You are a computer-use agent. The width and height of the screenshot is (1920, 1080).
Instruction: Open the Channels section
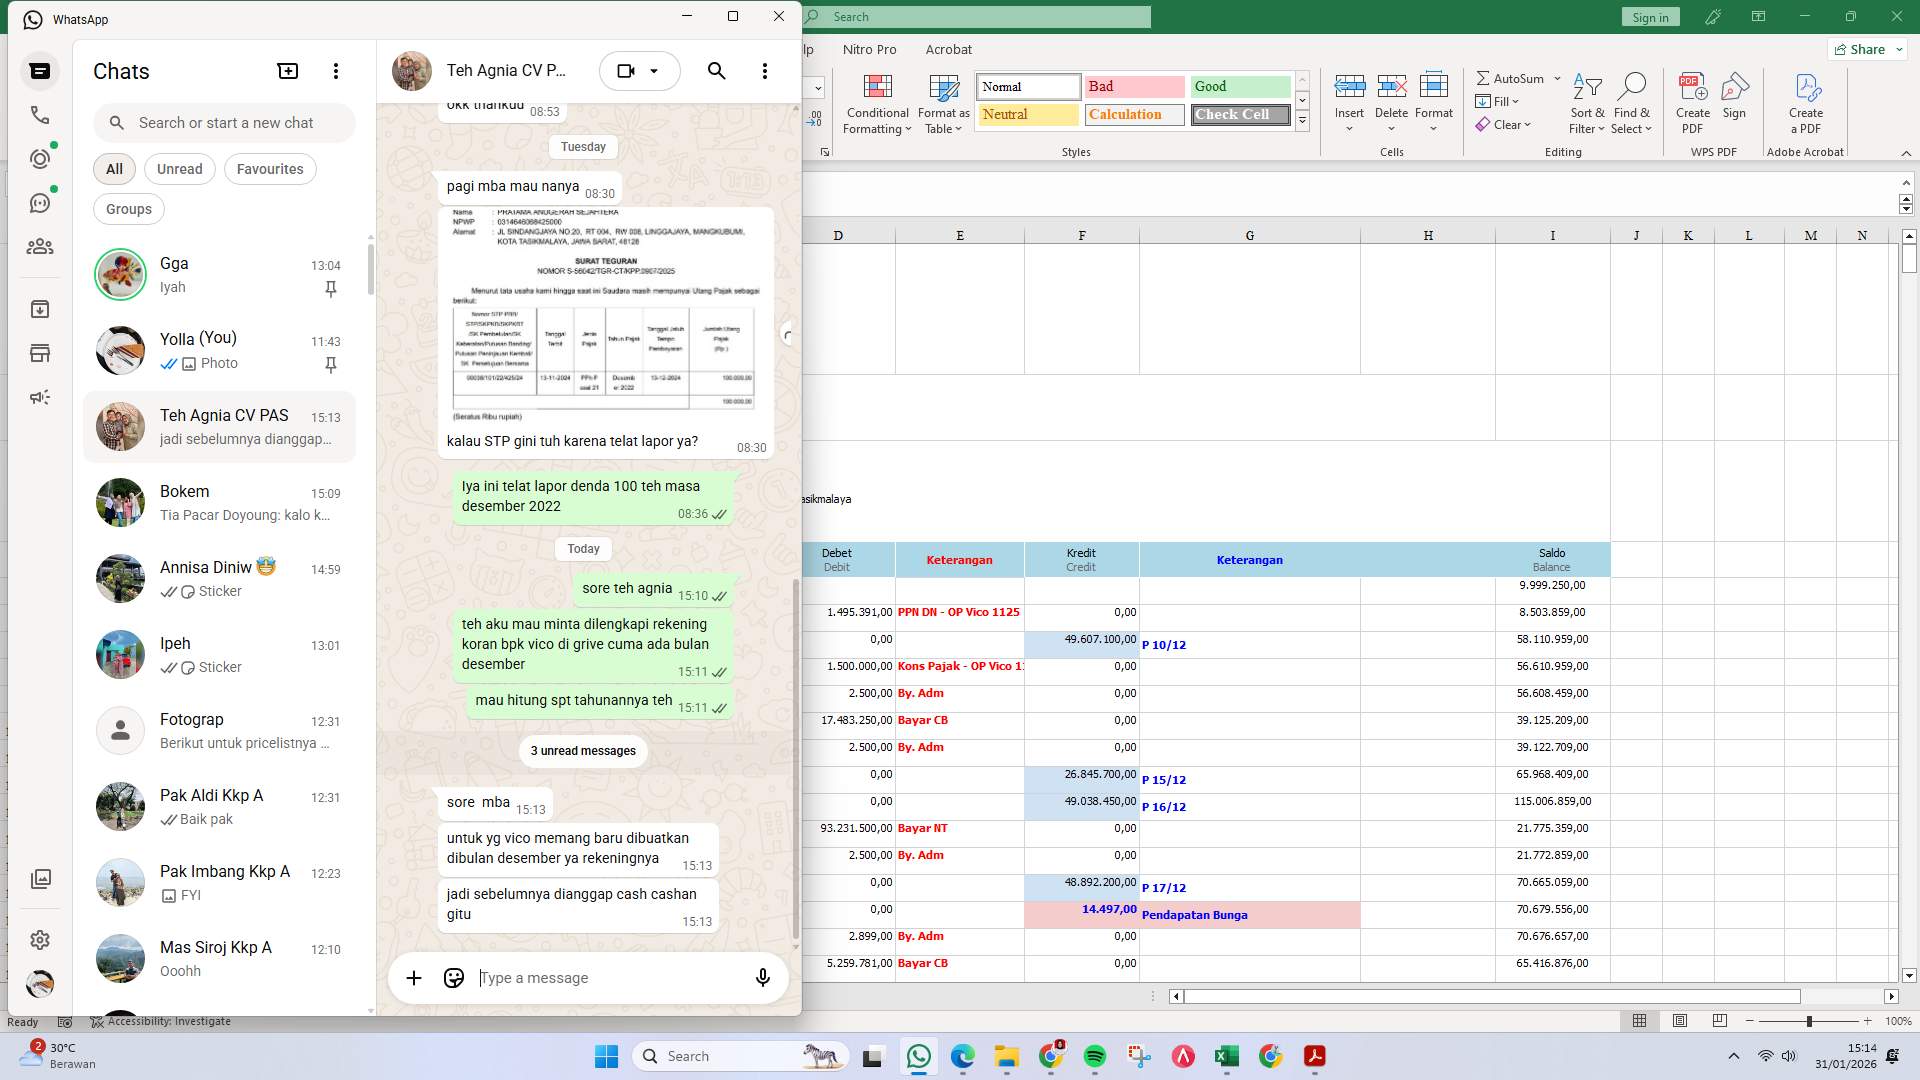tap(40, 202)
